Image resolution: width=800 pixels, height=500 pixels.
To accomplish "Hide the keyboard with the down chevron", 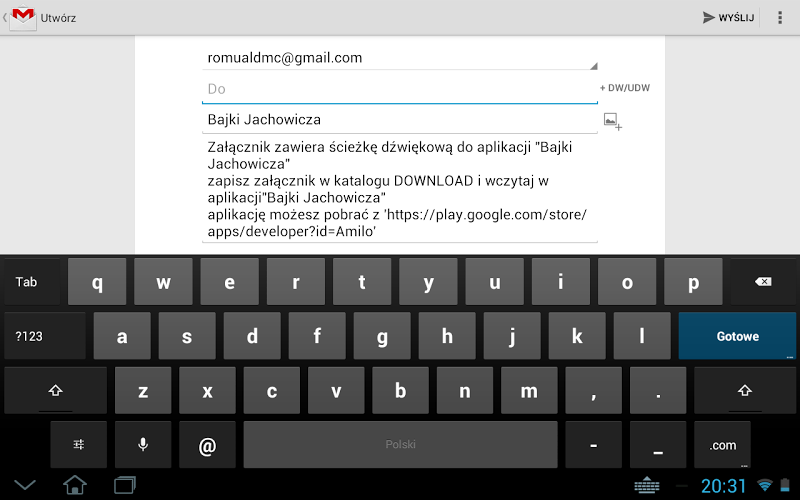I will tap(24, 485).
